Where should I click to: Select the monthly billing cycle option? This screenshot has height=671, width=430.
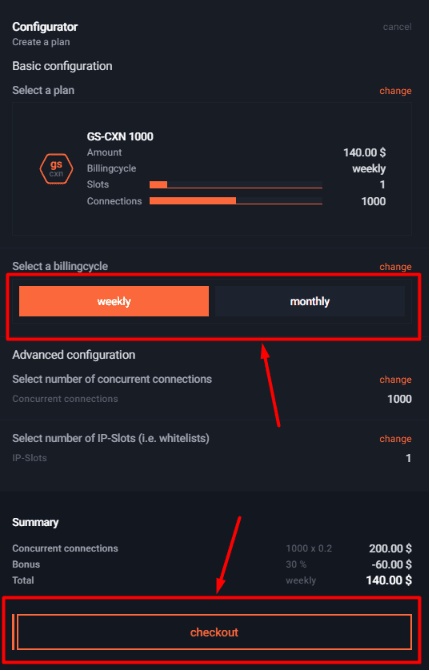(x=310, y=301)
